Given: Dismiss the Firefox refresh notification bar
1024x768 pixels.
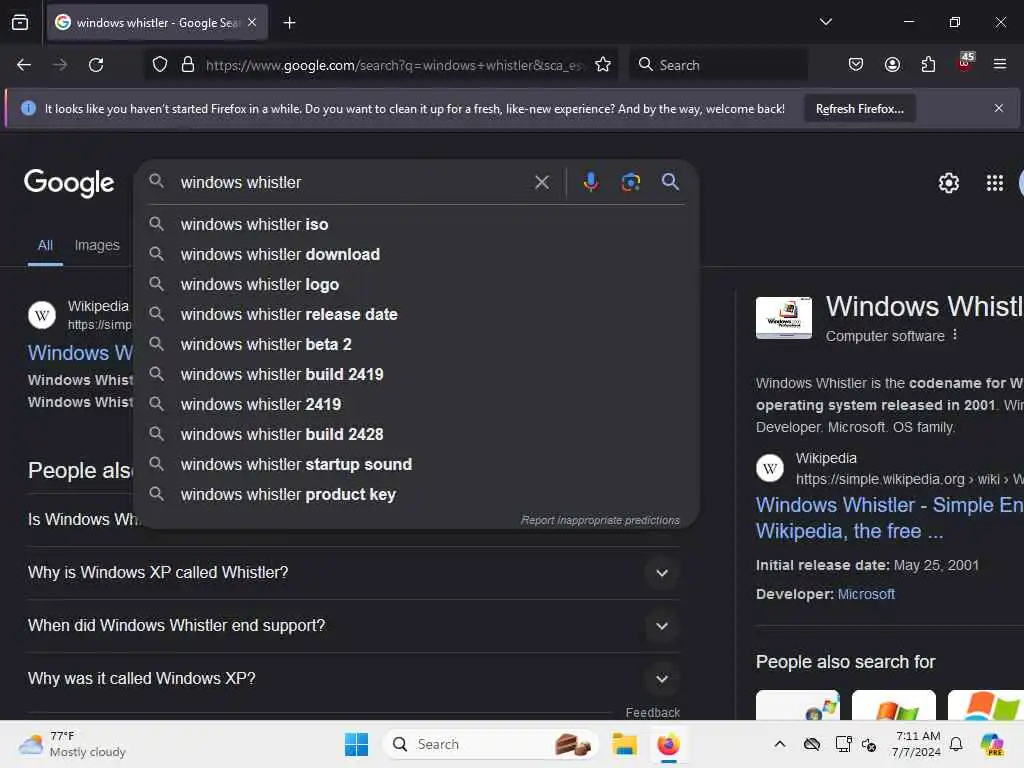Looking at the screenshot, I should 999,108.
